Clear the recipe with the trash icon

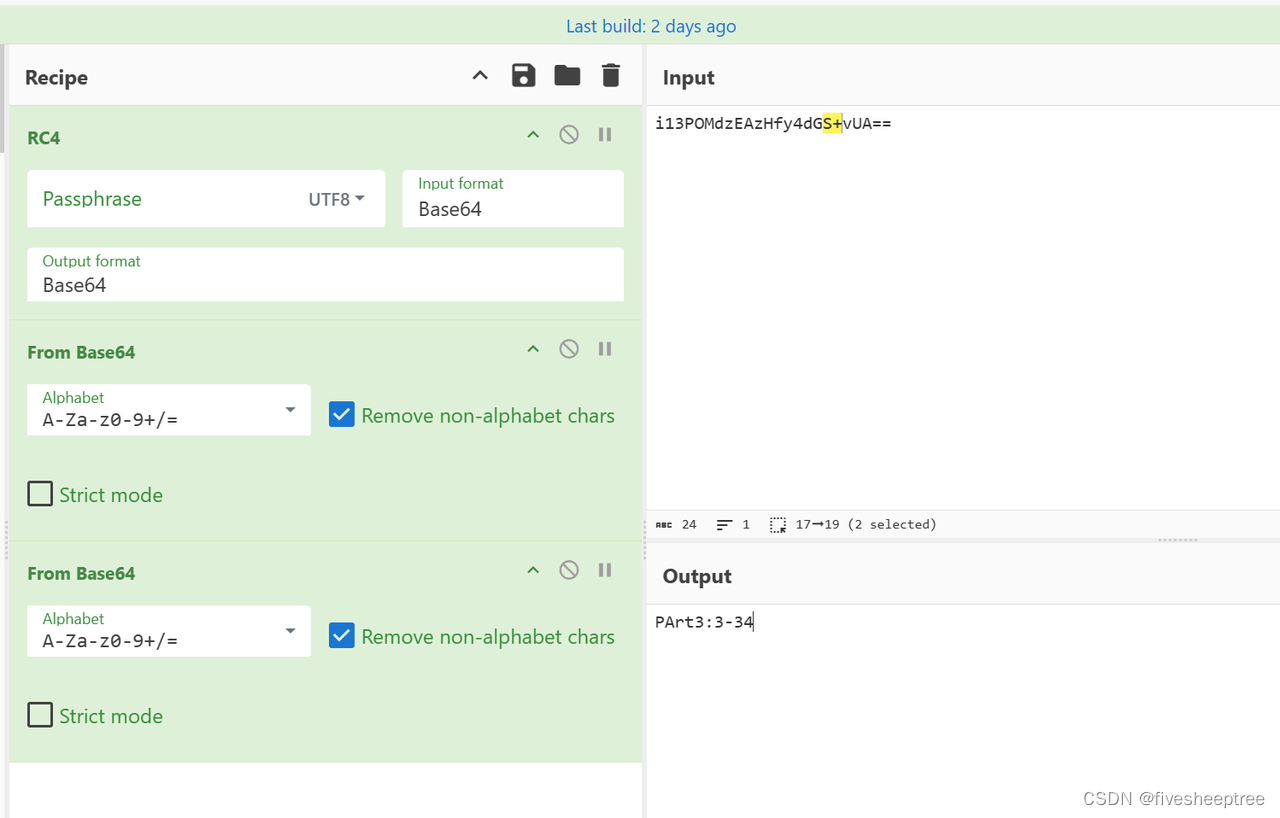click(x=610, y=75)
